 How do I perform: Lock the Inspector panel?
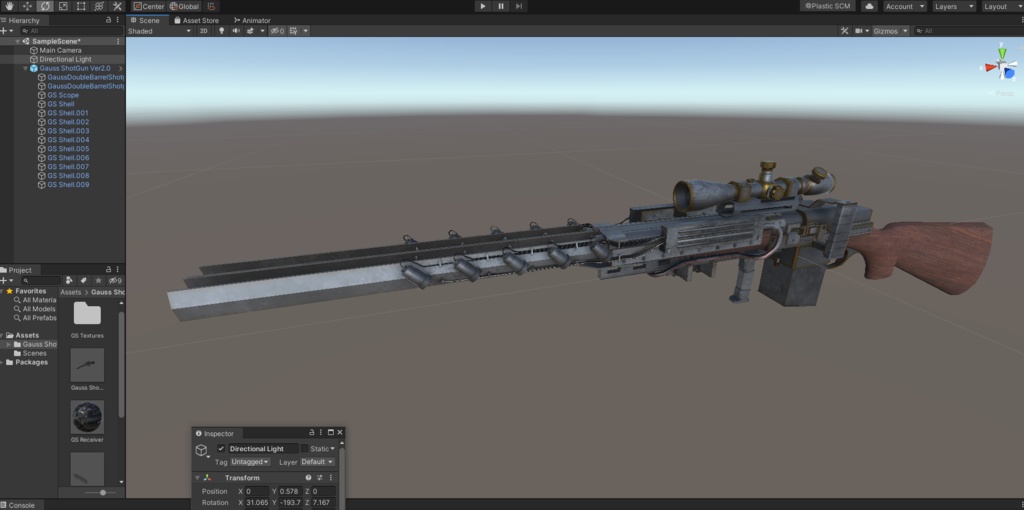click(312, 432)
